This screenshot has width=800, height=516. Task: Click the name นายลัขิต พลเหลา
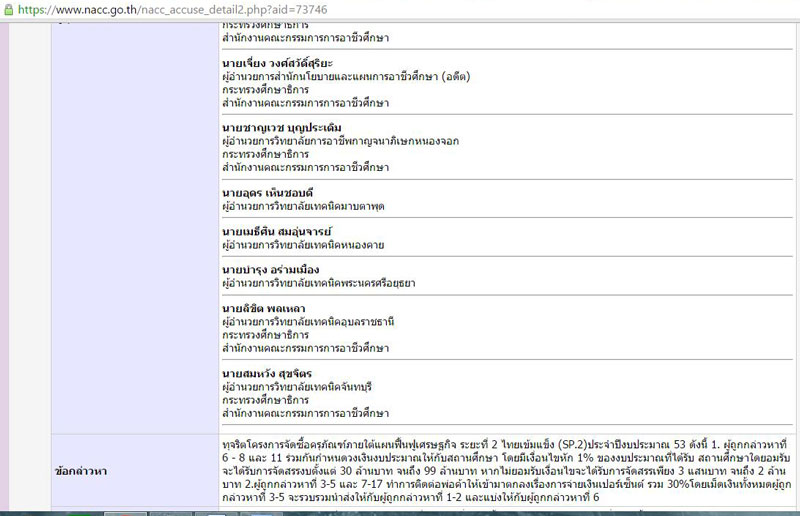click(x=264, y=308)
